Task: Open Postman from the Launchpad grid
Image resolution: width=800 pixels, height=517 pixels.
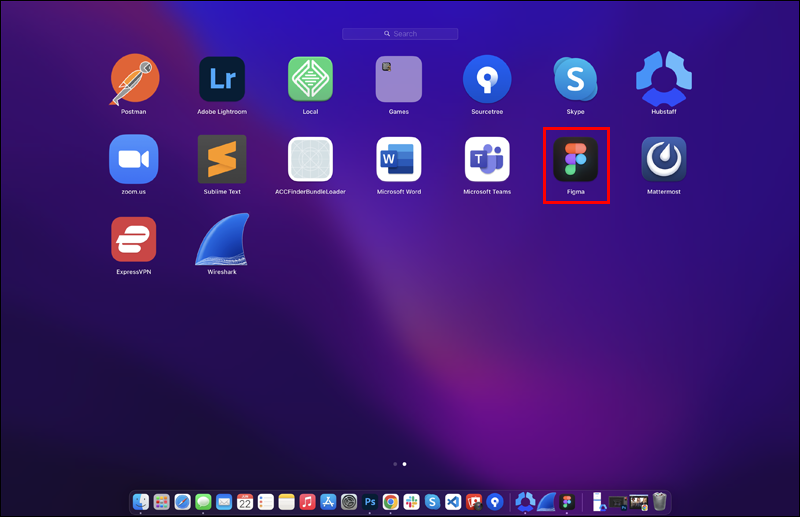Action: [134, 80]
